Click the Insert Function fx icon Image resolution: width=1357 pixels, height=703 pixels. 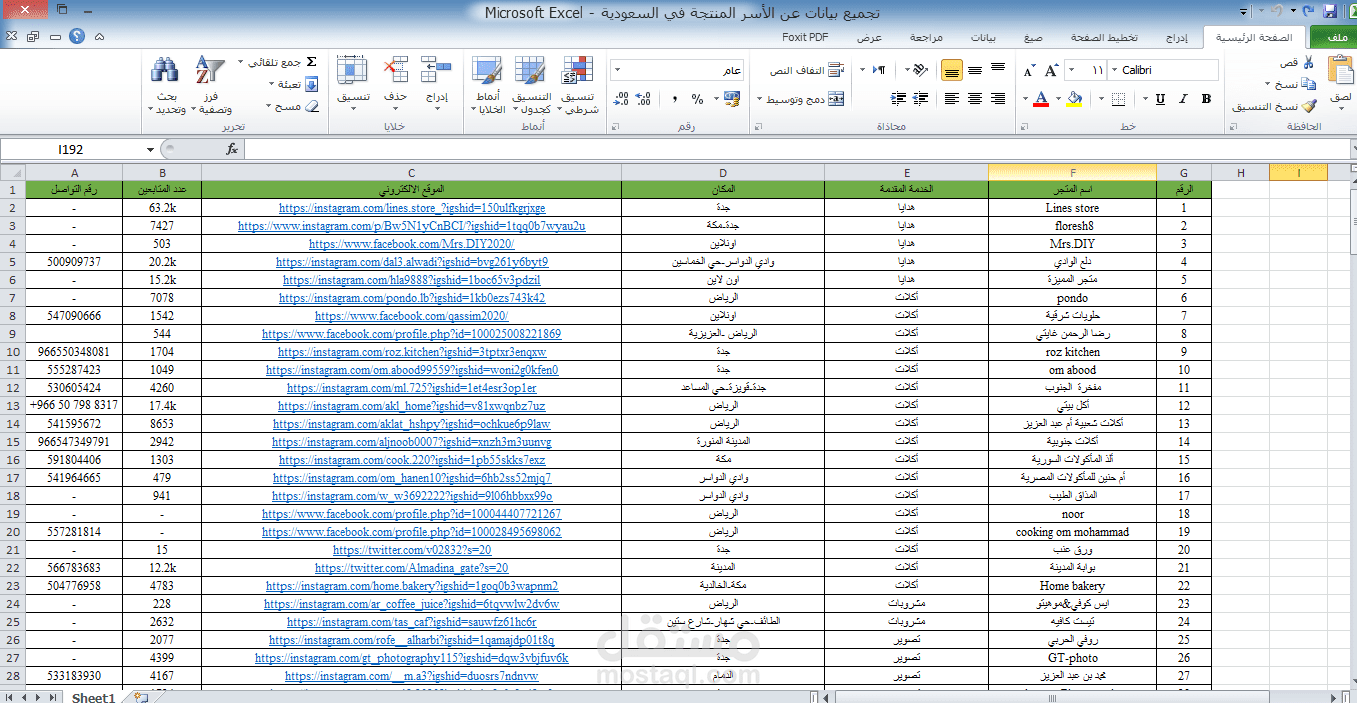click(232, 149)
